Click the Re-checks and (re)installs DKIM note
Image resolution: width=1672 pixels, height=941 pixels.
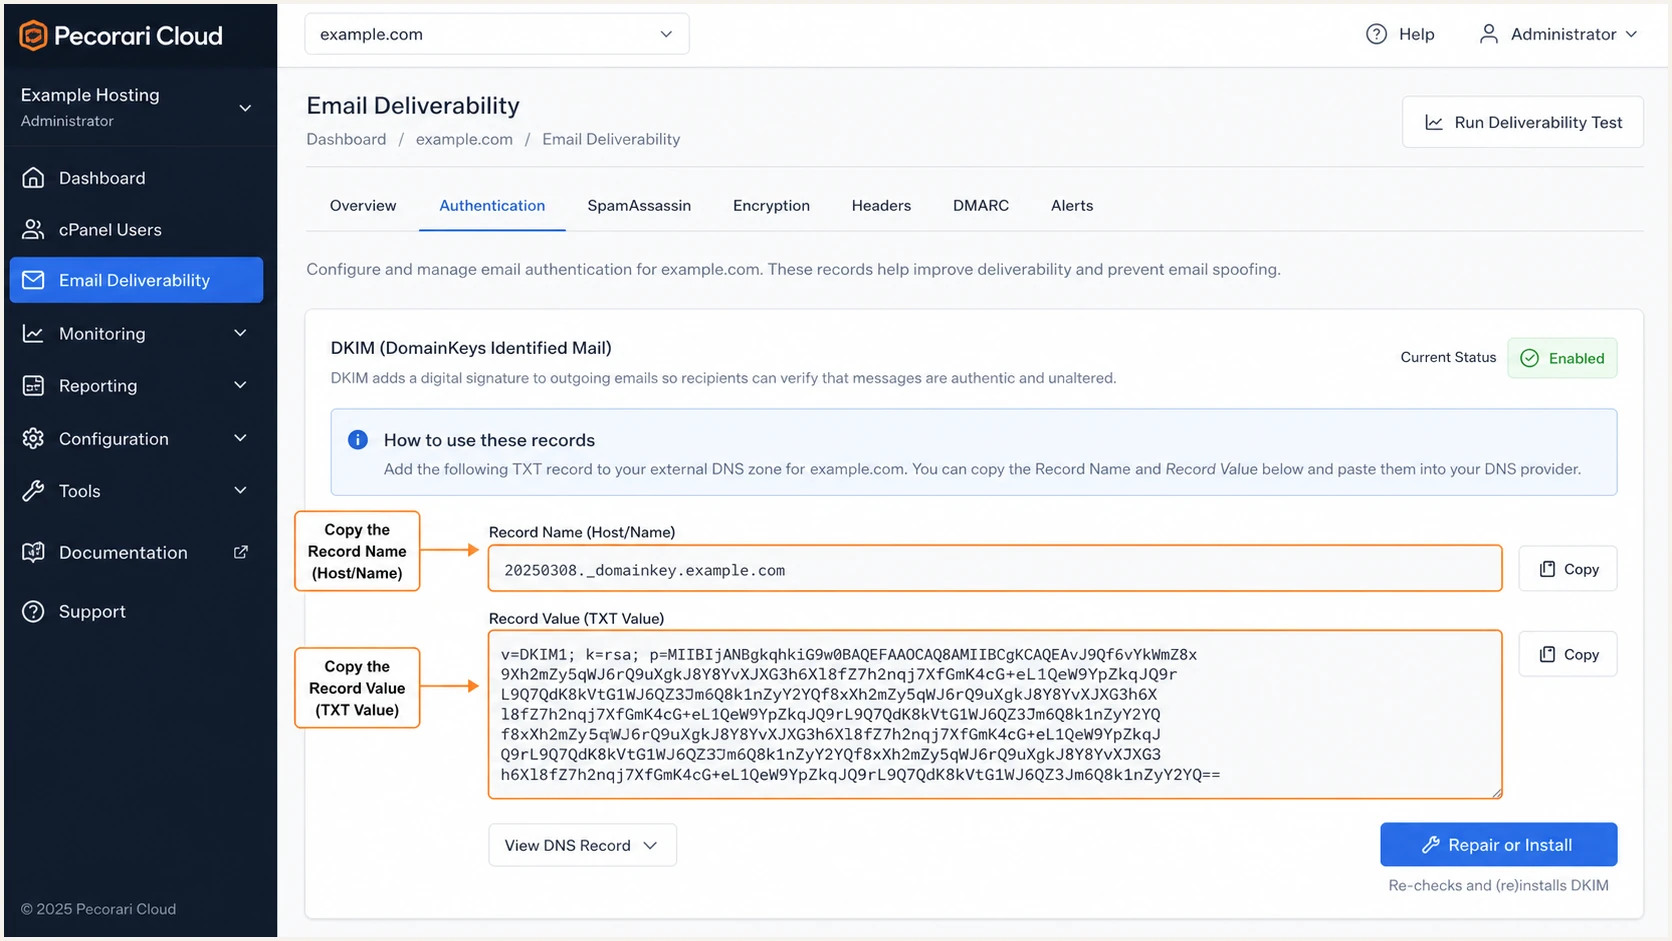(x=1498, y=885)
